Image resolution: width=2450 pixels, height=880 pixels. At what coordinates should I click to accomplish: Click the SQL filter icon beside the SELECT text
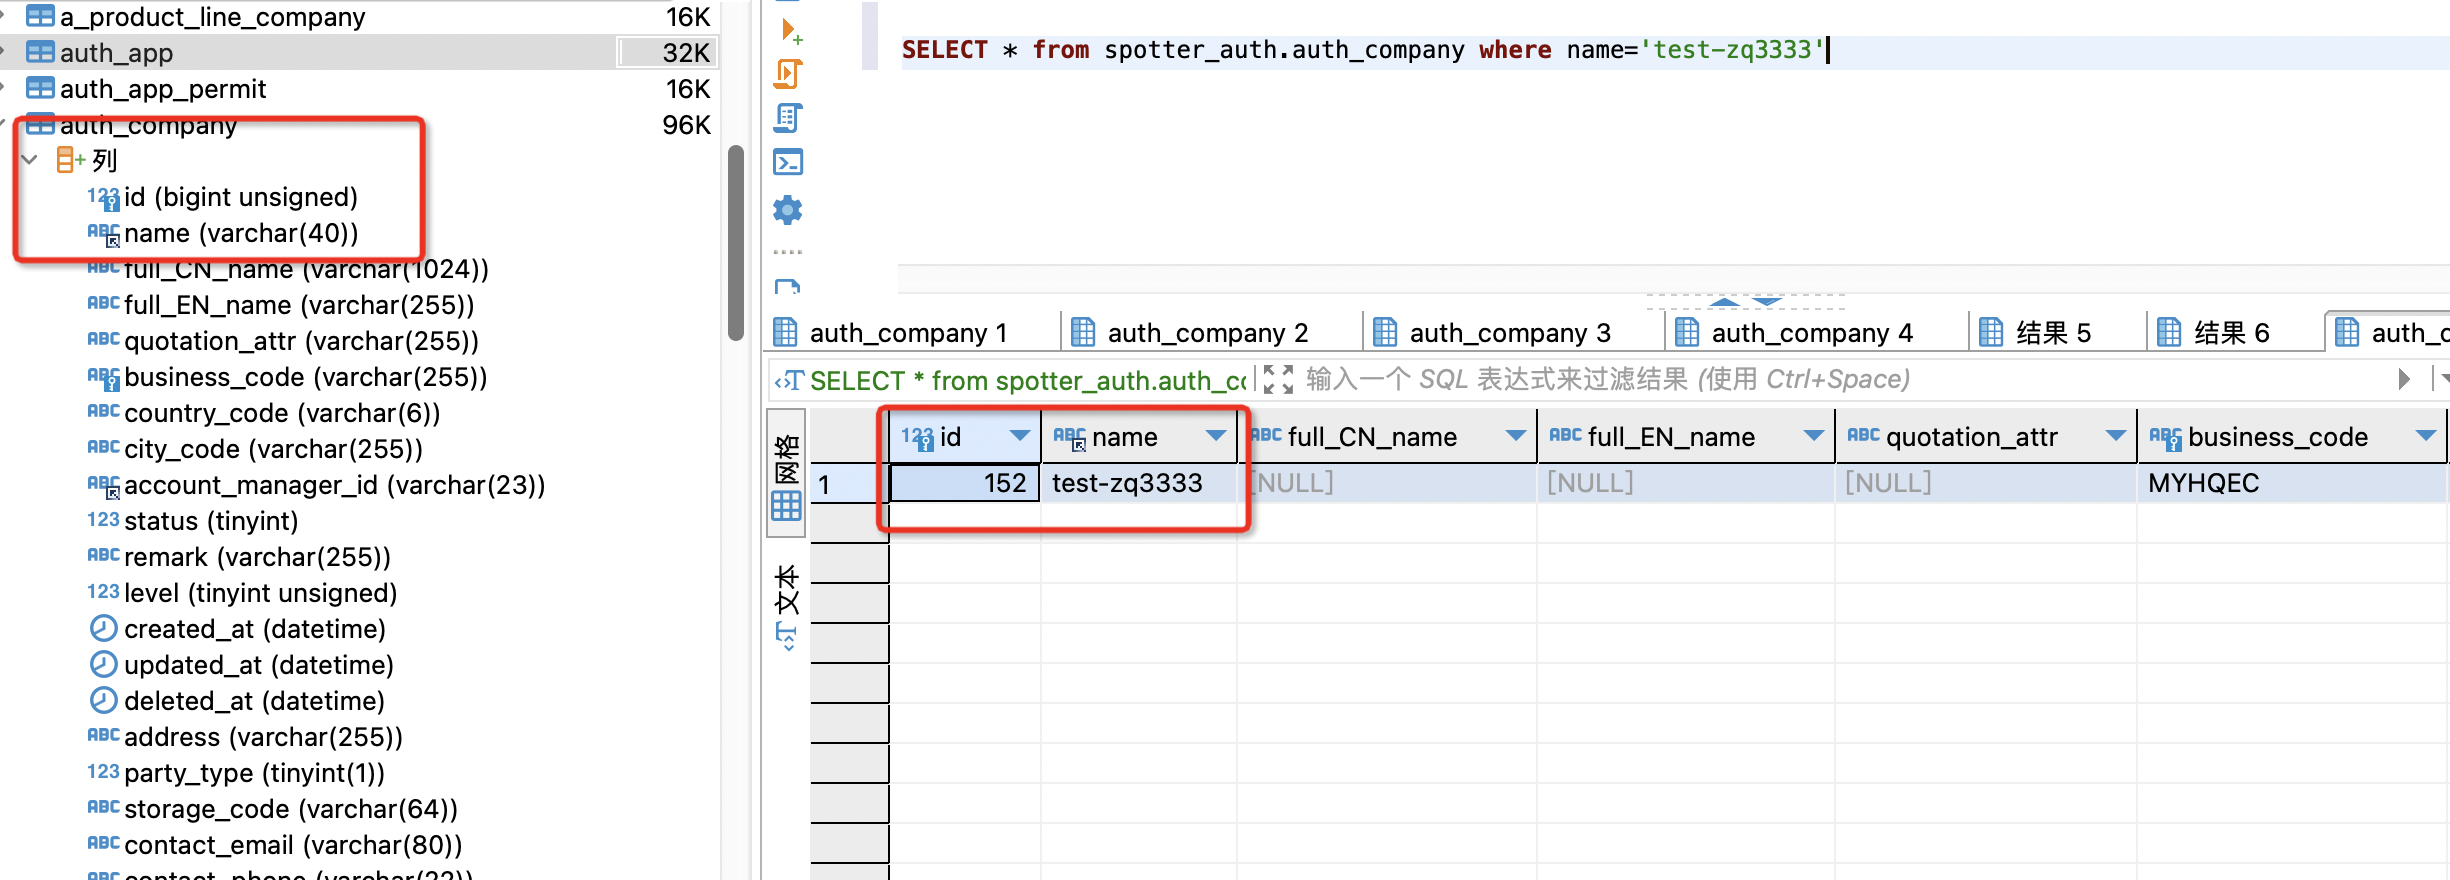[789, 381]
